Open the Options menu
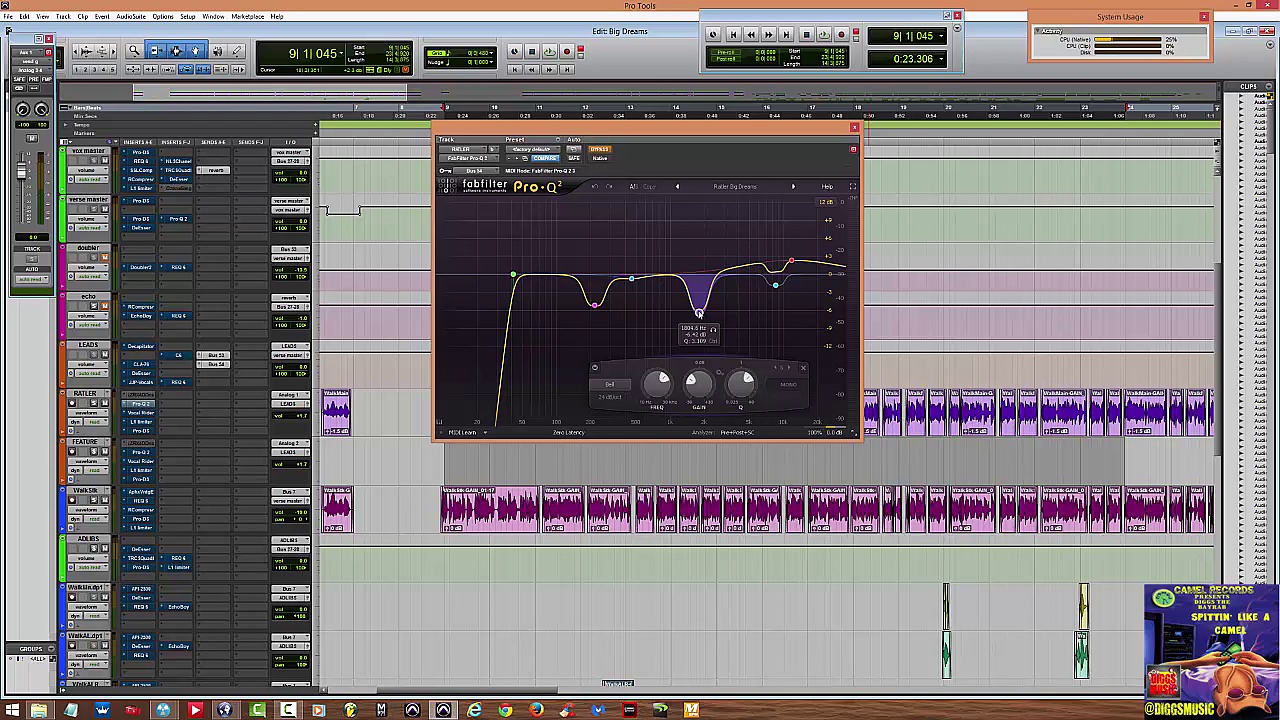This screenshot has width=1280, height=720. click(x=163, y=16)
